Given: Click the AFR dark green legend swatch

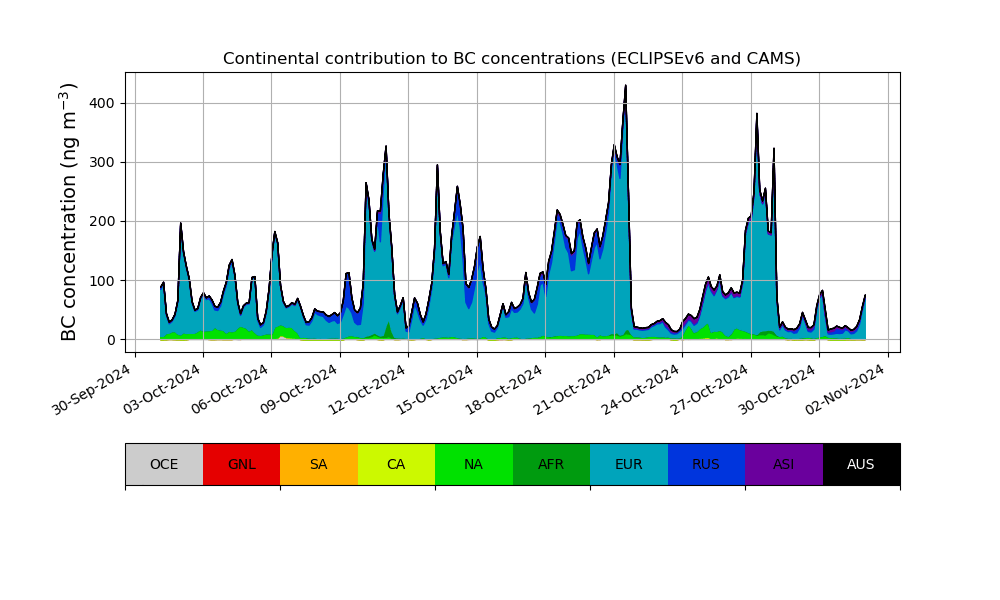Looking at the screenshot, I should click(x=552, y=464).
